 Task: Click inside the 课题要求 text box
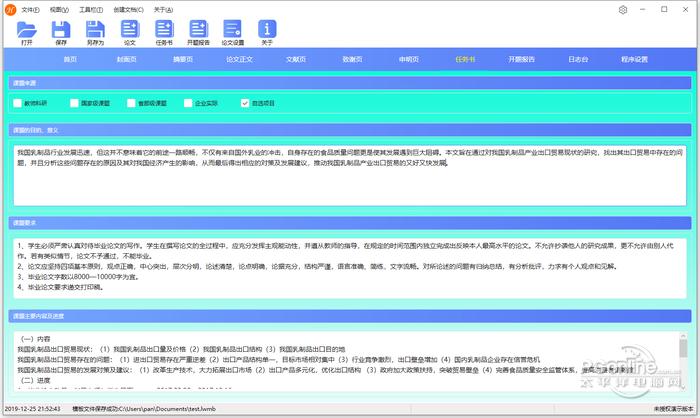click(350, 268)
